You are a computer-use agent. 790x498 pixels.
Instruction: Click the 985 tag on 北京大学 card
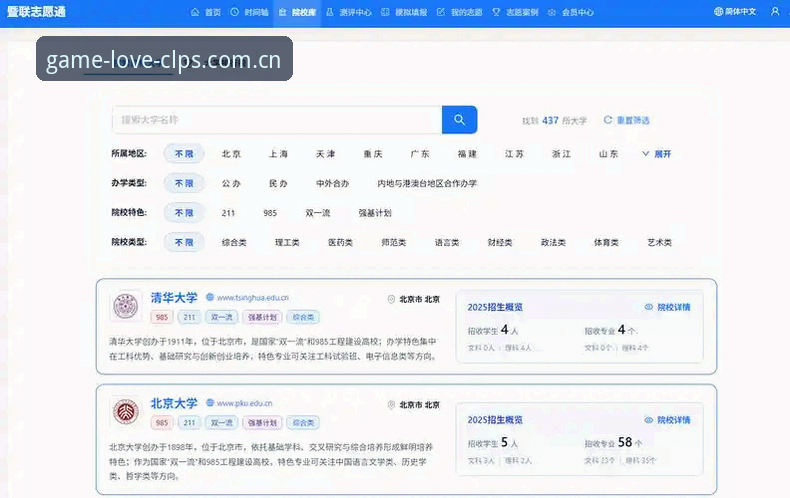pyautogui.click(x=162, y=422)
